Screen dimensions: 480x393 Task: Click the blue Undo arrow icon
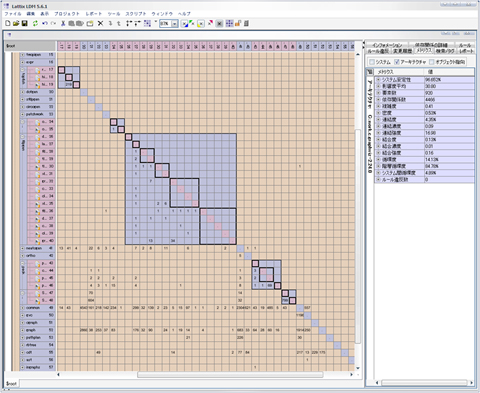[44, 23]
